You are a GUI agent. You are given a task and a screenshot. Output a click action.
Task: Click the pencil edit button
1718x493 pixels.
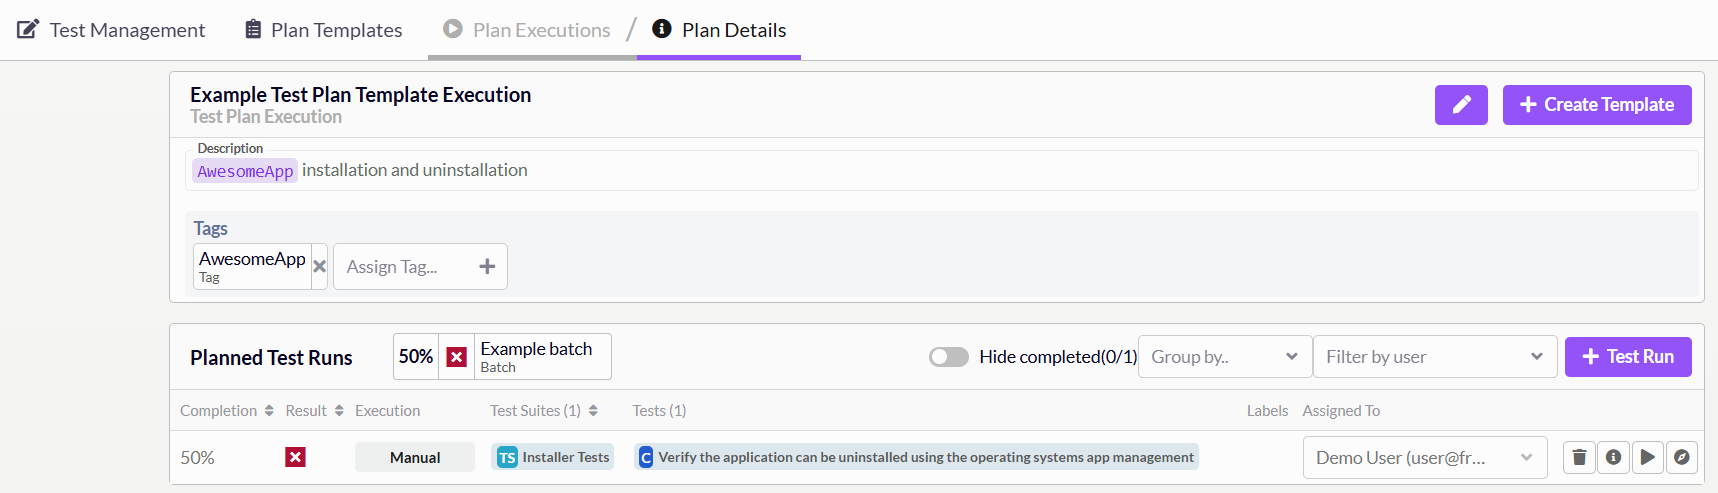pyautogui.click(x=1461, y=105)
